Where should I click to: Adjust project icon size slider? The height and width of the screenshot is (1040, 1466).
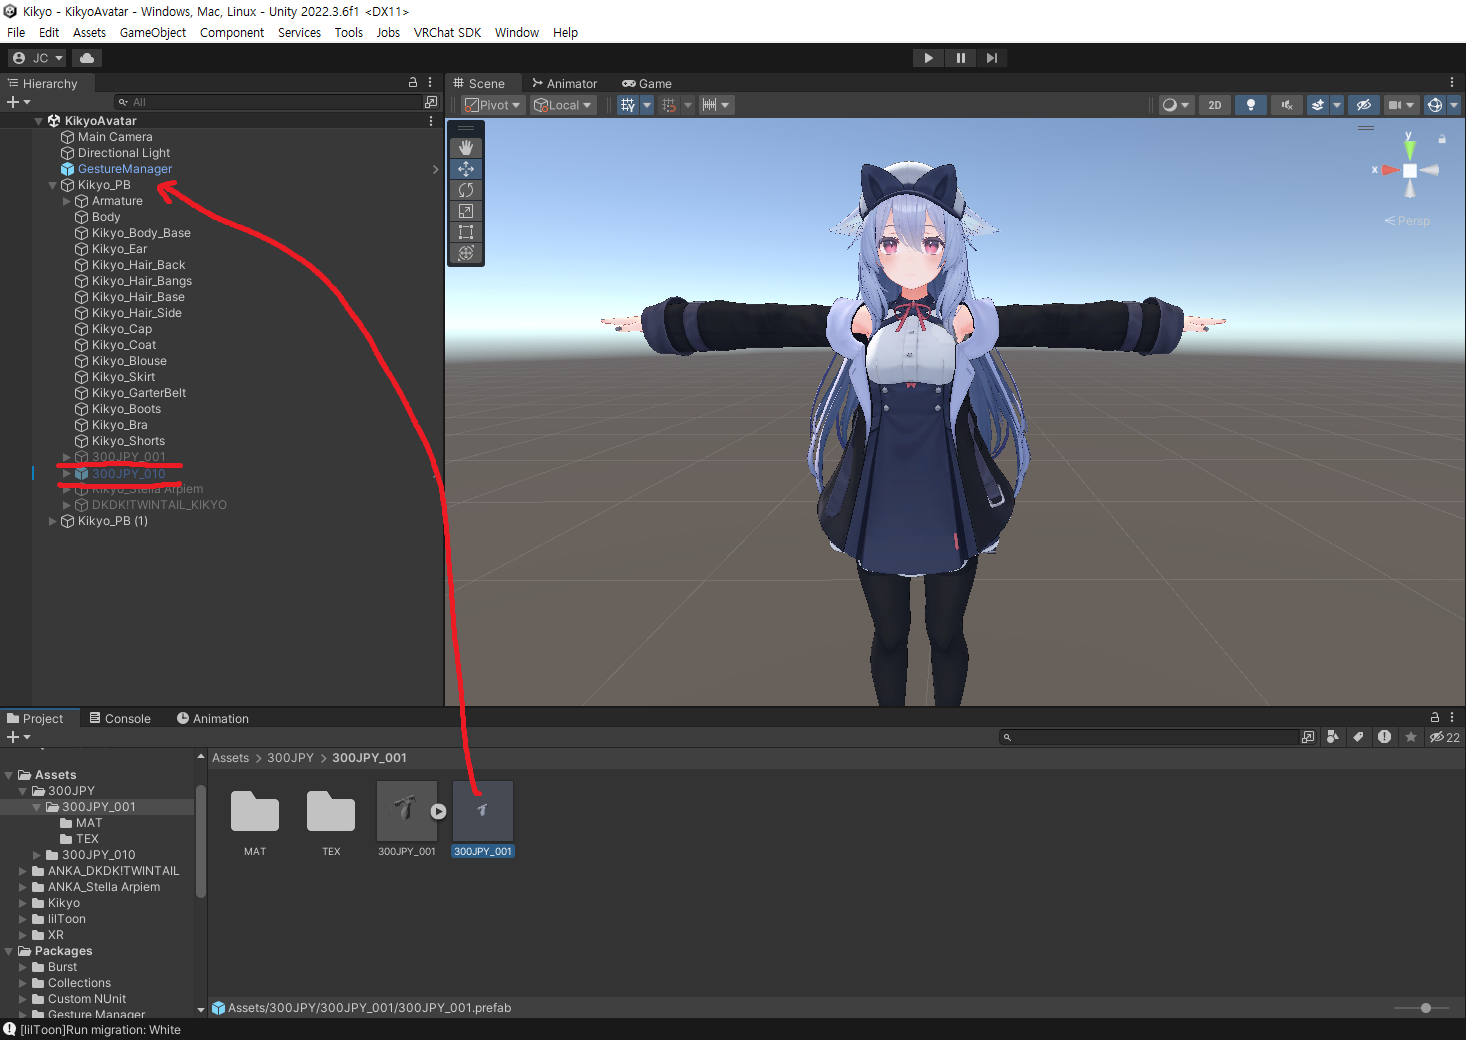coord(1425,1008)
